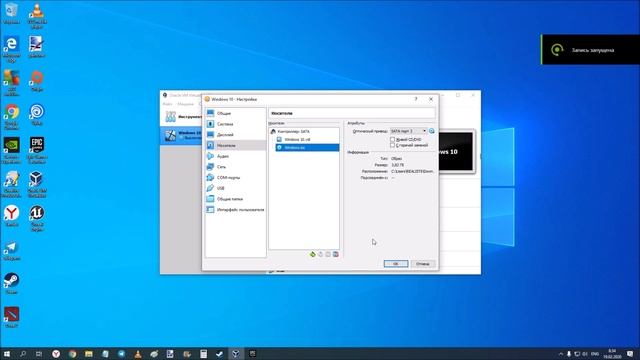The image size is (640, 360).
Task: Click the remove attachment icon under storage tree
Action: point(336,254)
